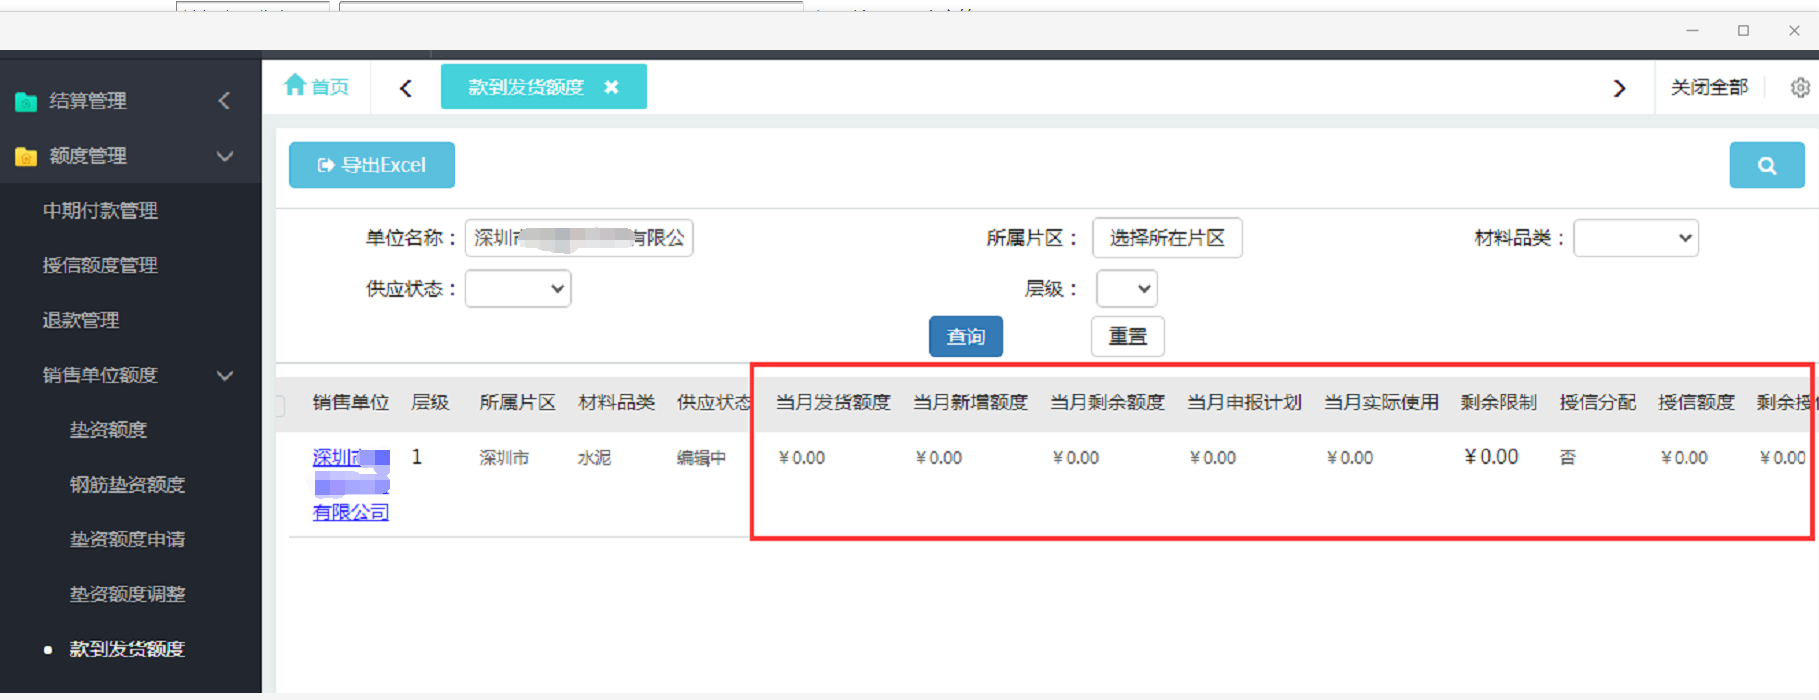
Task: Open the 层级 dropdown
Action: [1127, 289]
